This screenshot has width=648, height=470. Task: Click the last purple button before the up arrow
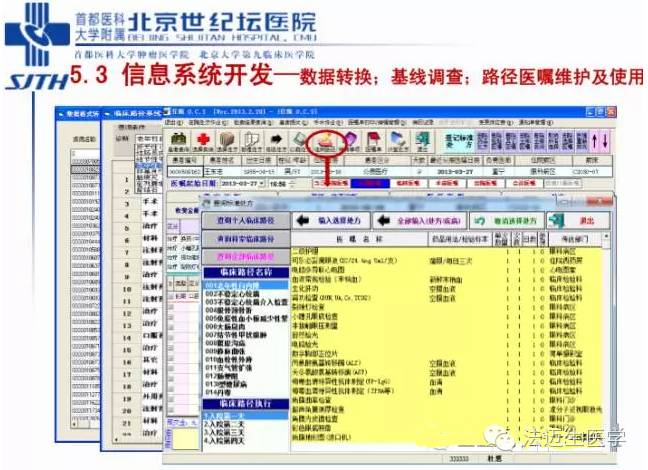582,141
